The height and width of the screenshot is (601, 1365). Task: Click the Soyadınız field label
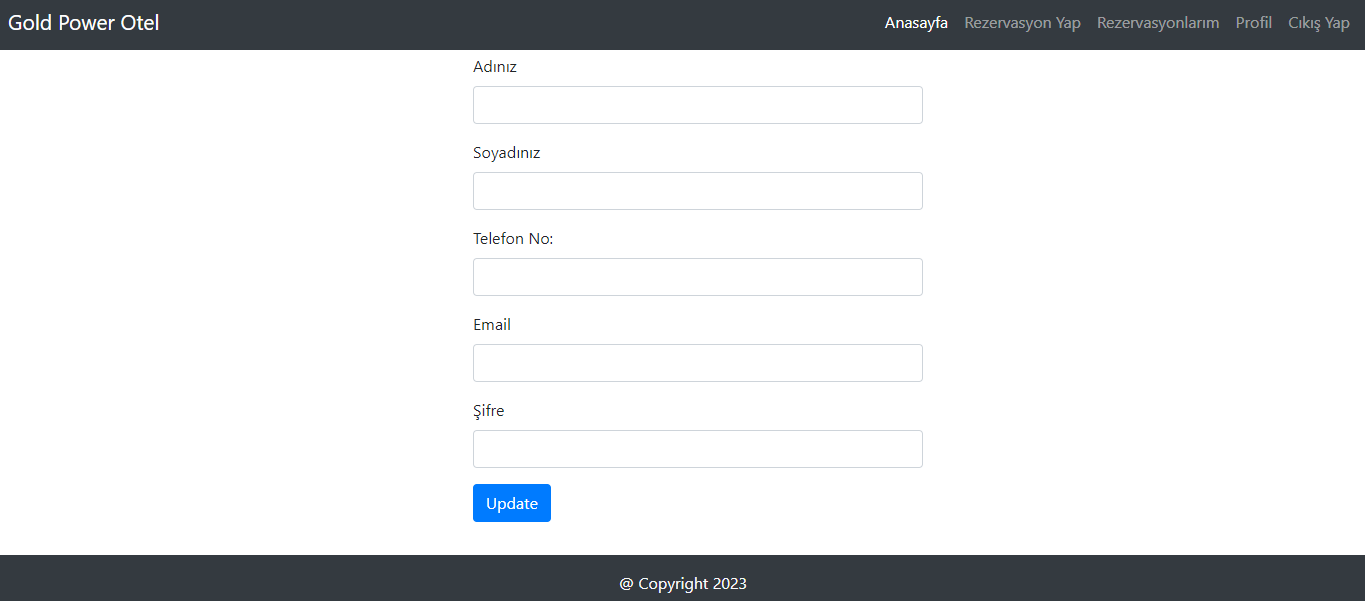pos(506,152)
